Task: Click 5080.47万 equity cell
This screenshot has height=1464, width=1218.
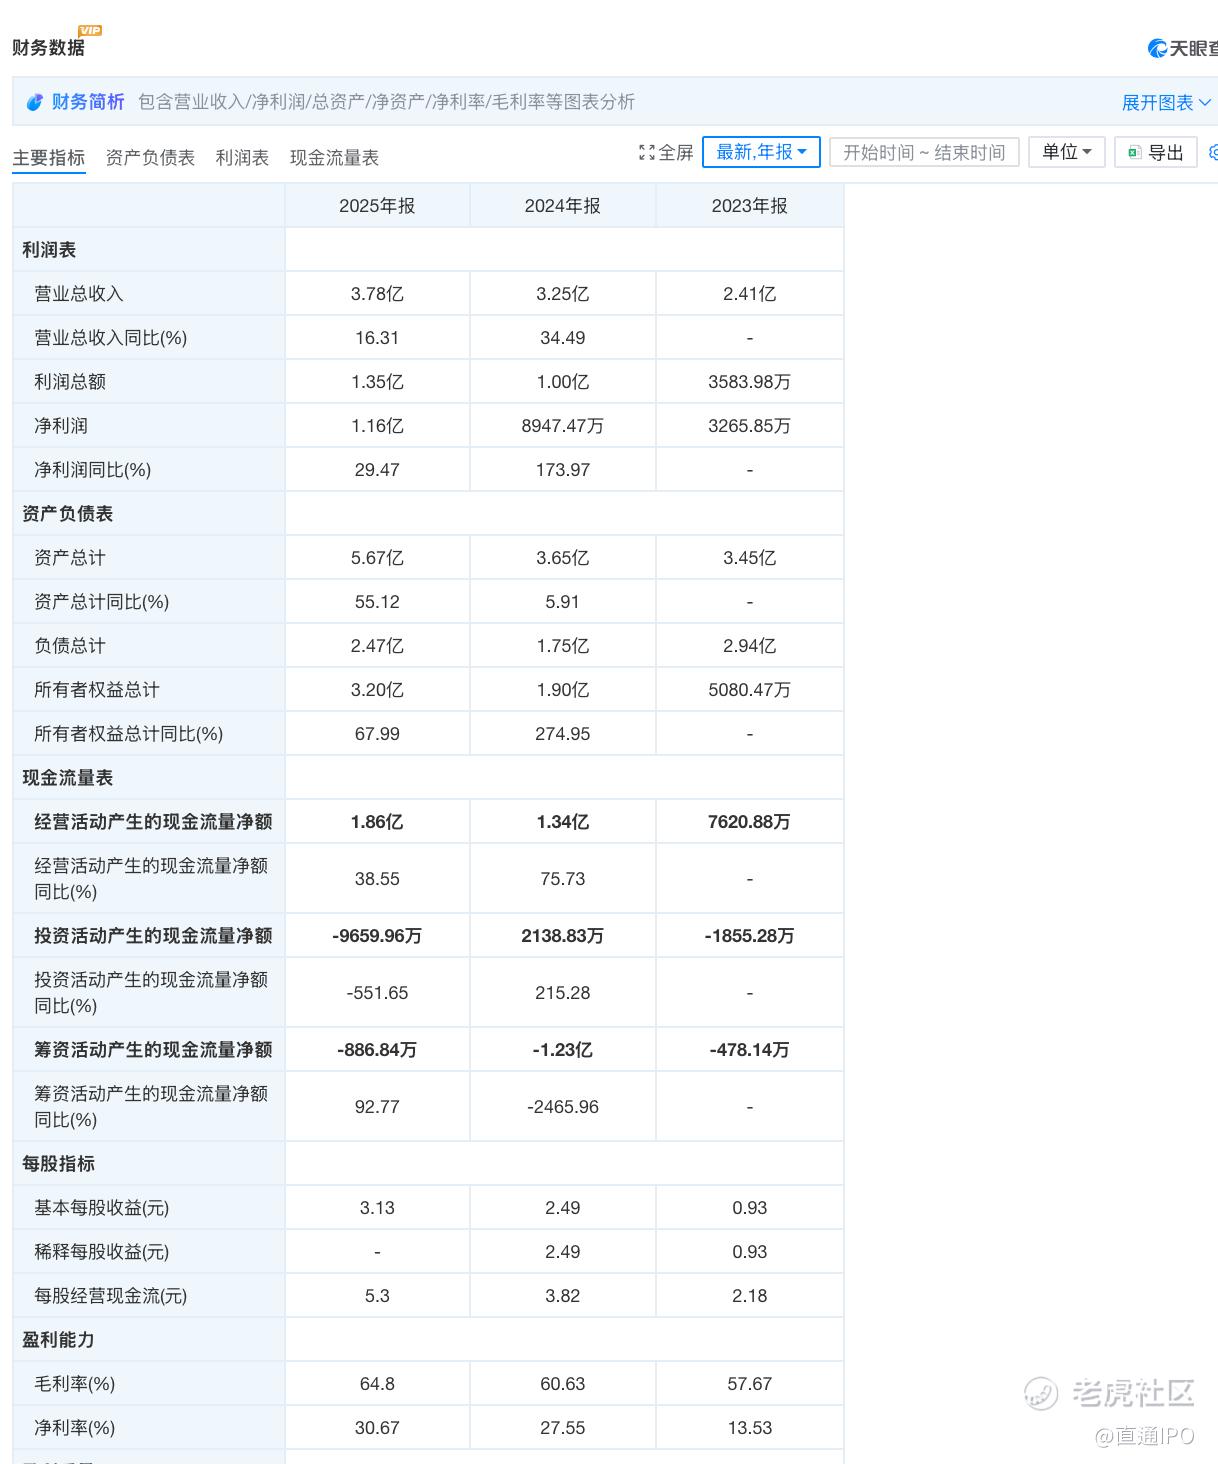Action: [750, 690]
